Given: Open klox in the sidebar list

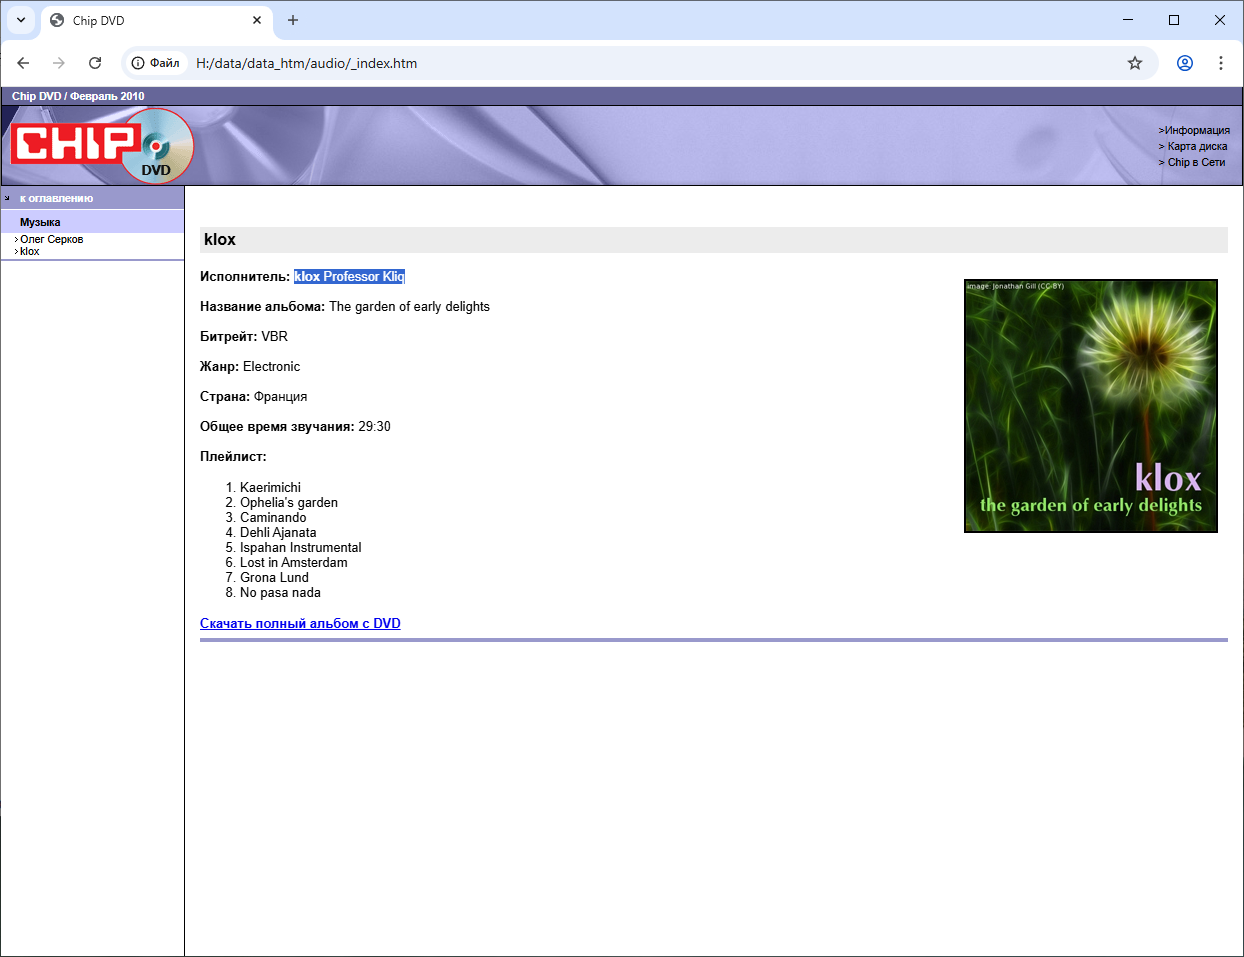Looking at the screenshot, I should coord(29,251).
